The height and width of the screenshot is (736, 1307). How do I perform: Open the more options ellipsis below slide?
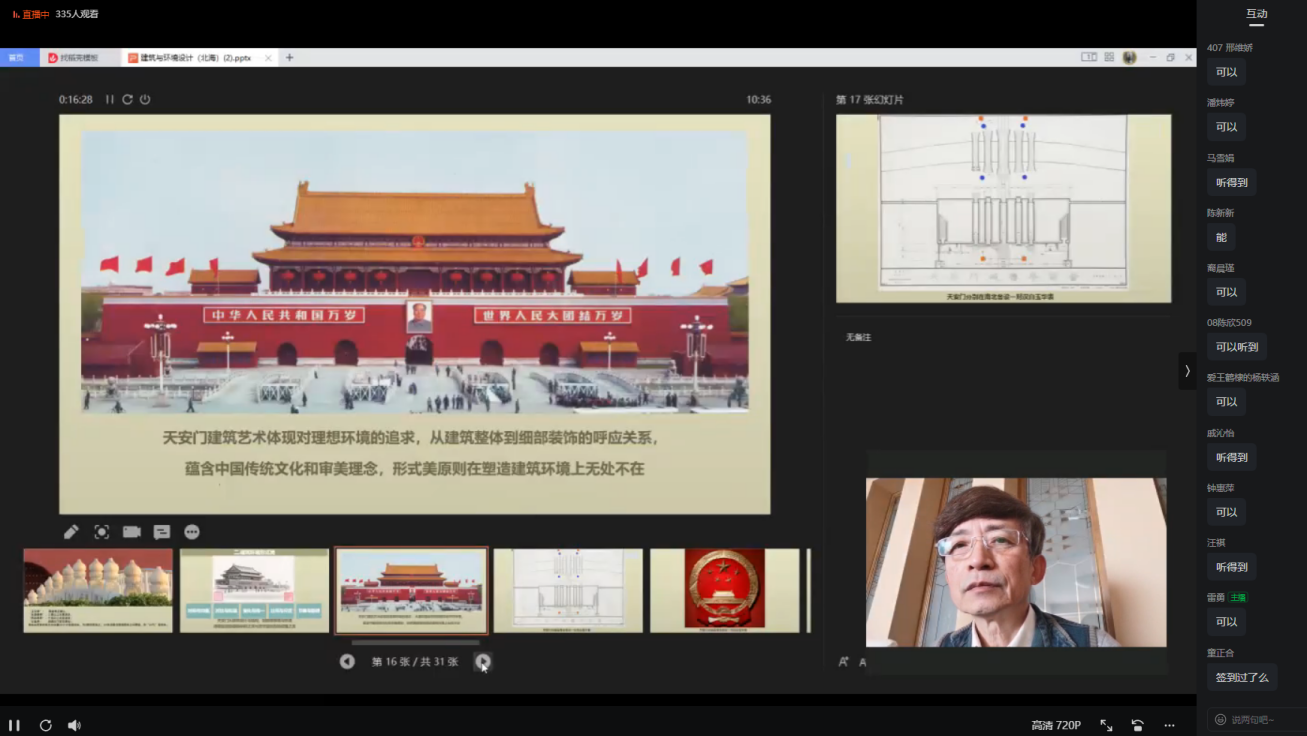point(192,532)
